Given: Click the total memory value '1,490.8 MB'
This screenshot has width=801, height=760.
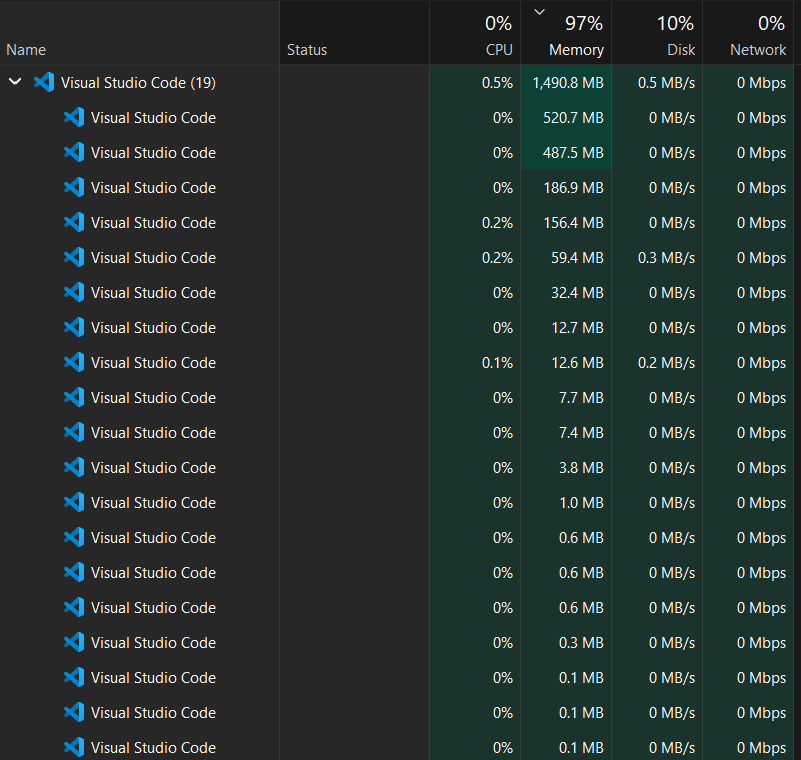Looking at the screenshot, I should 568,83.
